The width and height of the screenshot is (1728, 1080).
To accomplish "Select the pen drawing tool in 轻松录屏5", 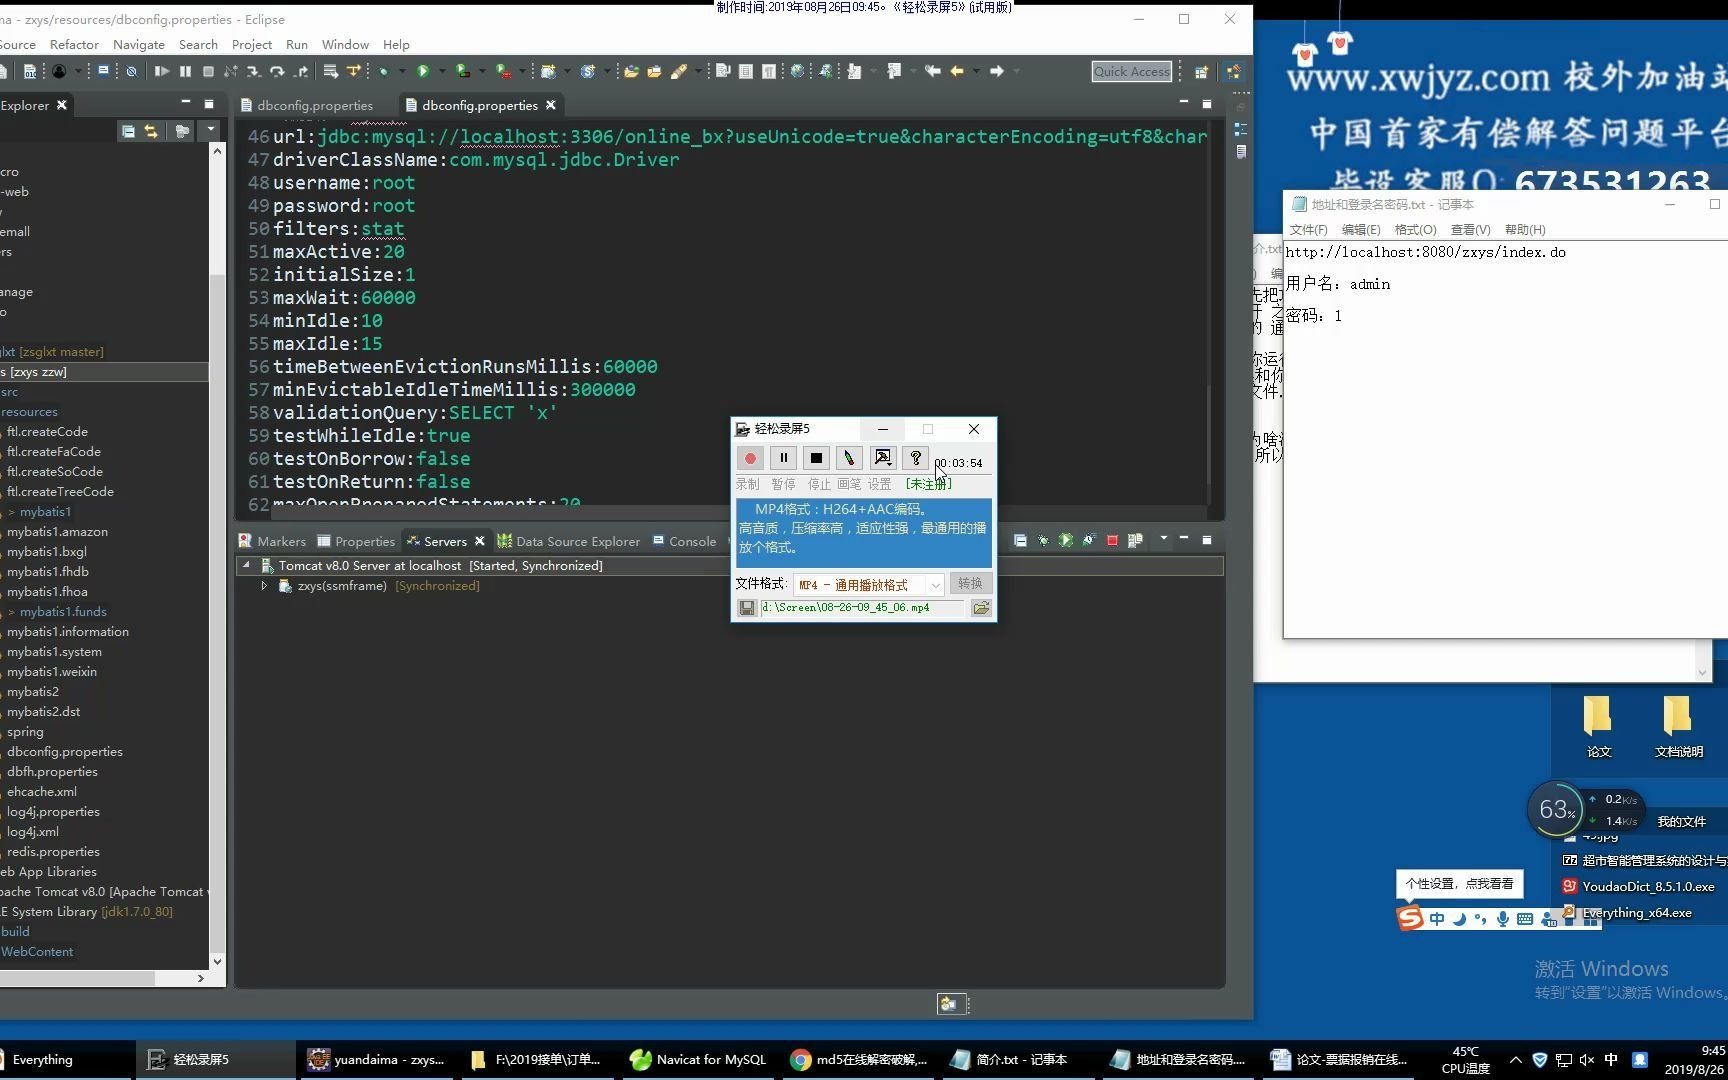I will pyautogui.click(x=849, y=458).
